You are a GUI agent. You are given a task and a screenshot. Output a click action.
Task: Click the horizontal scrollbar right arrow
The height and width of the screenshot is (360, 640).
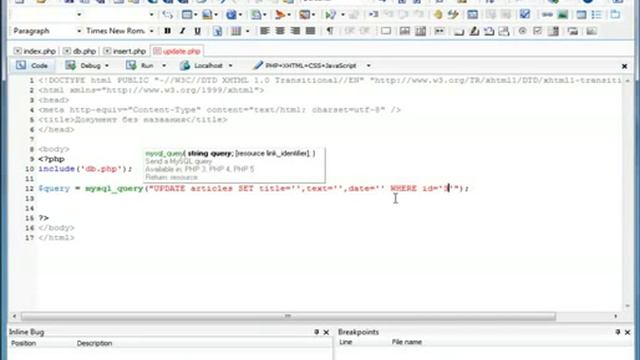(x=616, y=316)
